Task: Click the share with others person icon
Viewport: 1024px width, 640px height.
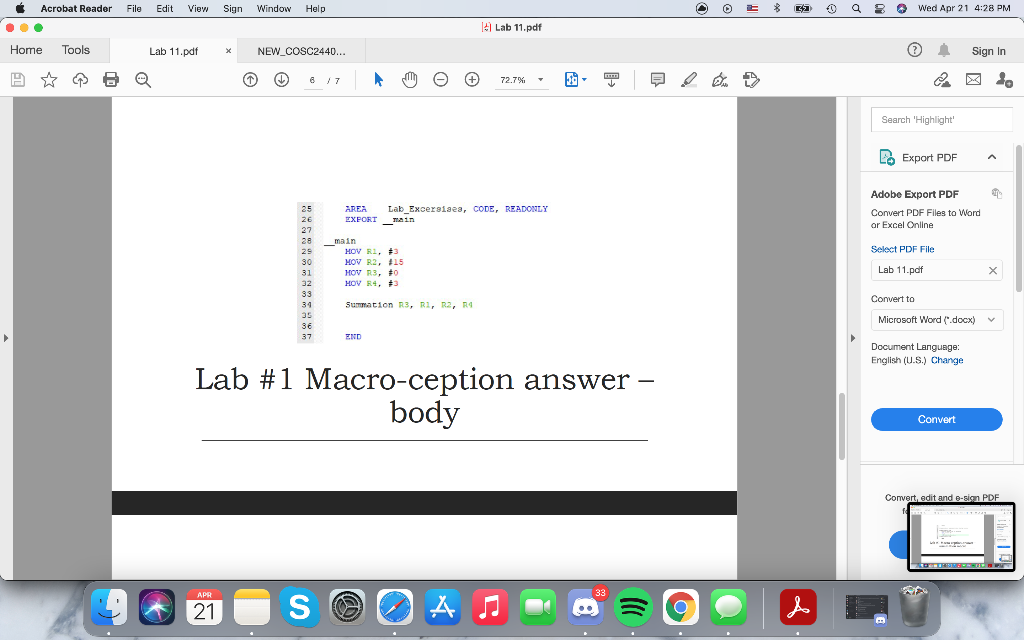Action: (1004, 80)
